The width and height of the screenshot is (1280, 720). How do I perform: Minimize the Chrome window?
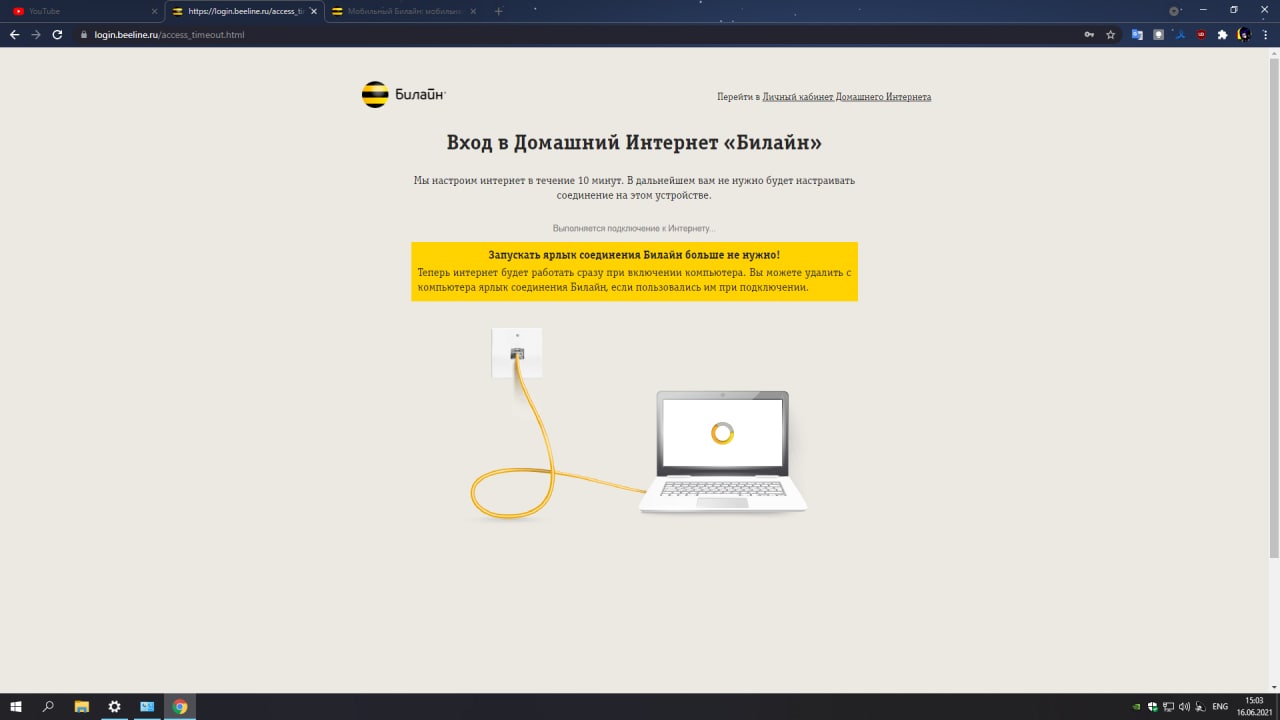click(1205, 10)
